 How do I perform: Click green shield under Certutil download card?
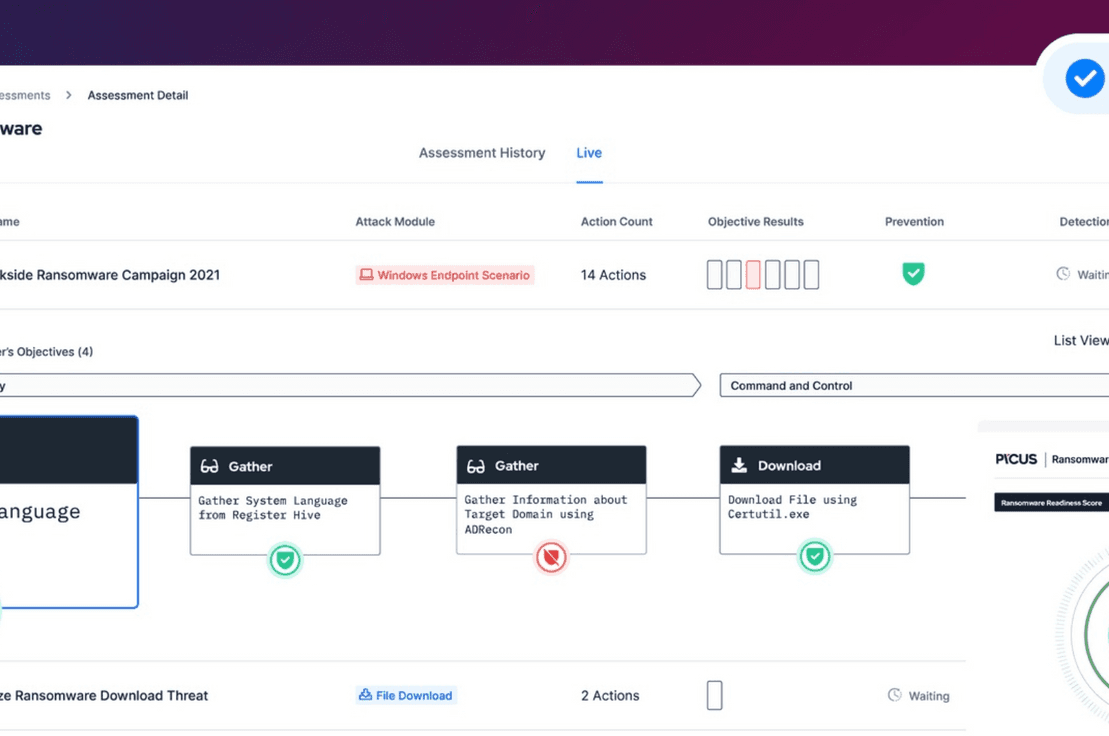coord(815,556)
